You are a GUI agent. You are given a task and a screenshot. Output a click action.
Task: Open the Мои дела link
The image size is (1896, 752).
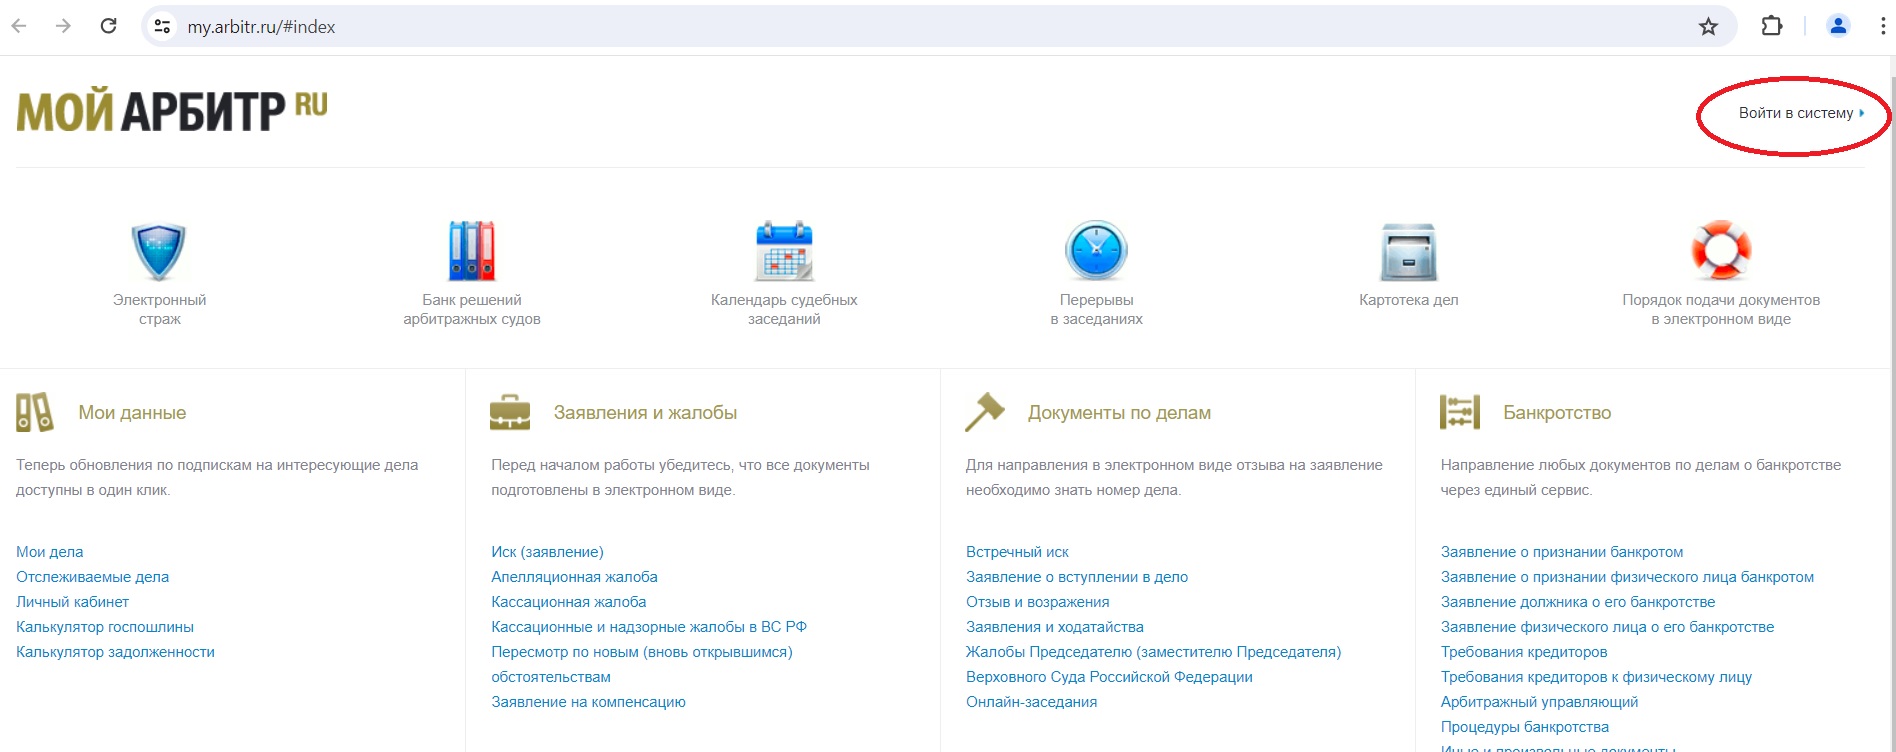(x=50, y=552)
